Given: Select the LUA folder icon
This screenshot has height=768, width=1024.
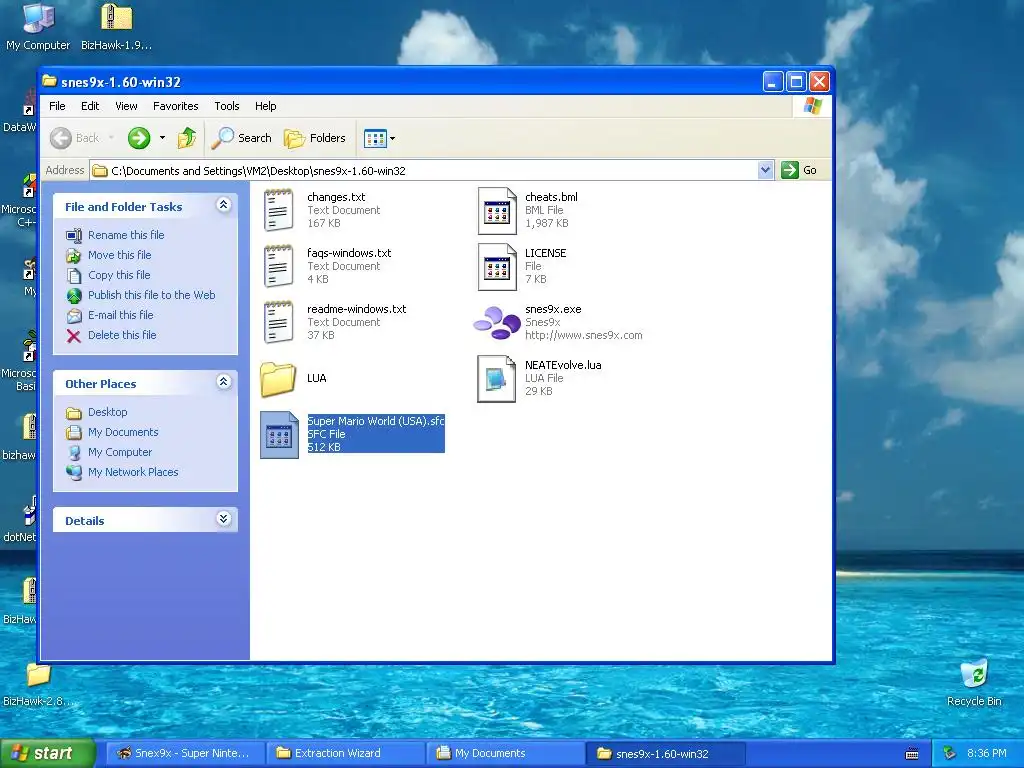Looking at the screenshot, I should coord(278,379).
